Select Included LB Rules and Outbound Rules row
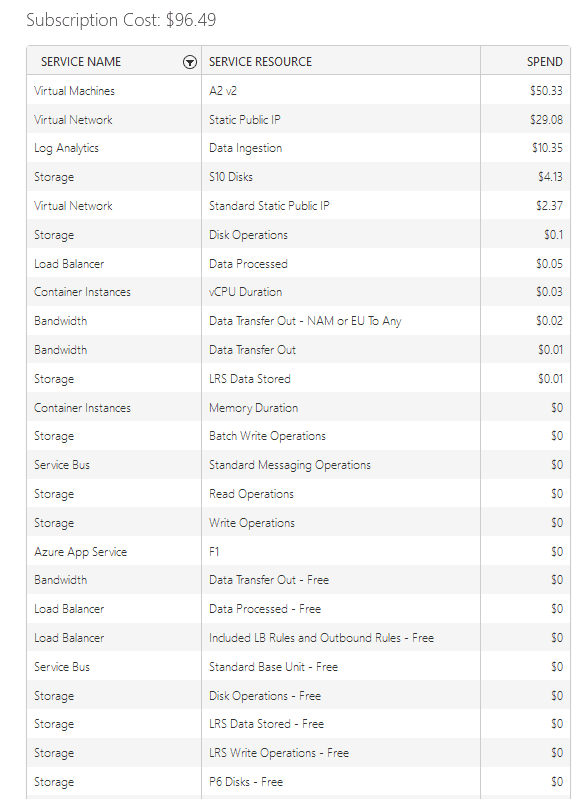This screenshot has width=580, height=810. pos(299,638)
